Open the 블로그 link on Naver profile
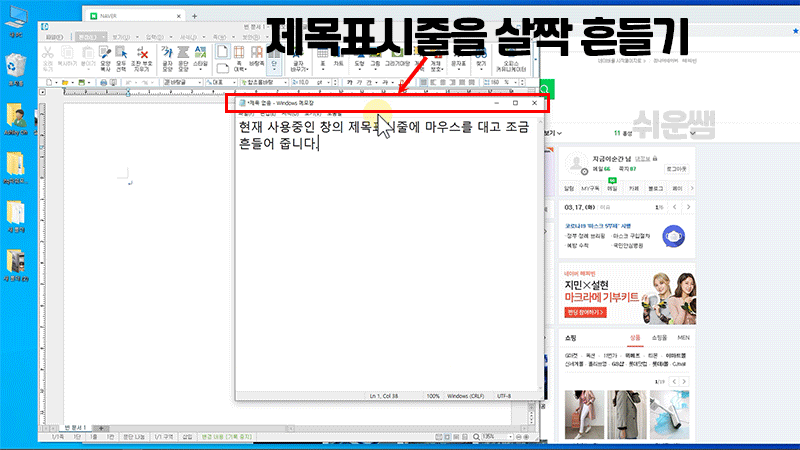This screenshot has height=450, width=800. click(655, 189)
